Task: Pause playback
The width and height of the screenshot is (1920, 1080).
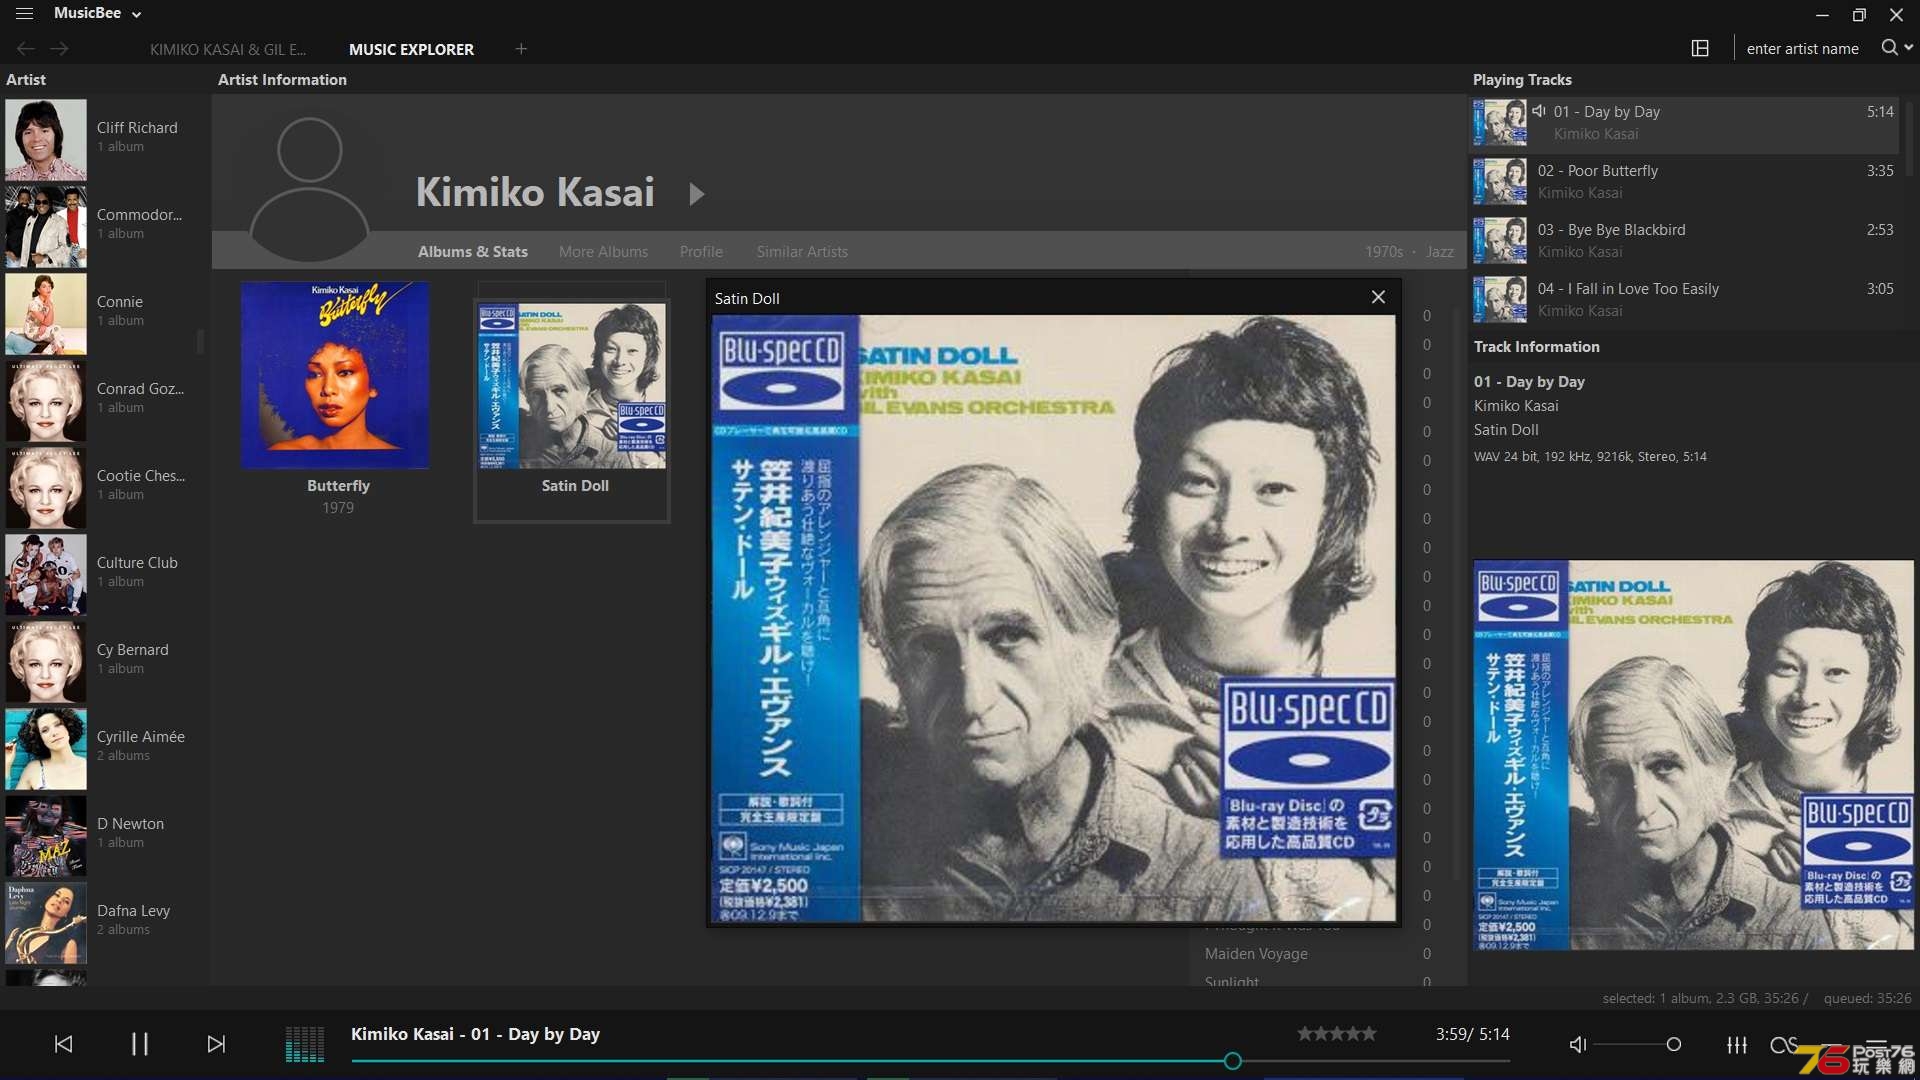Action: [139, 1044]
